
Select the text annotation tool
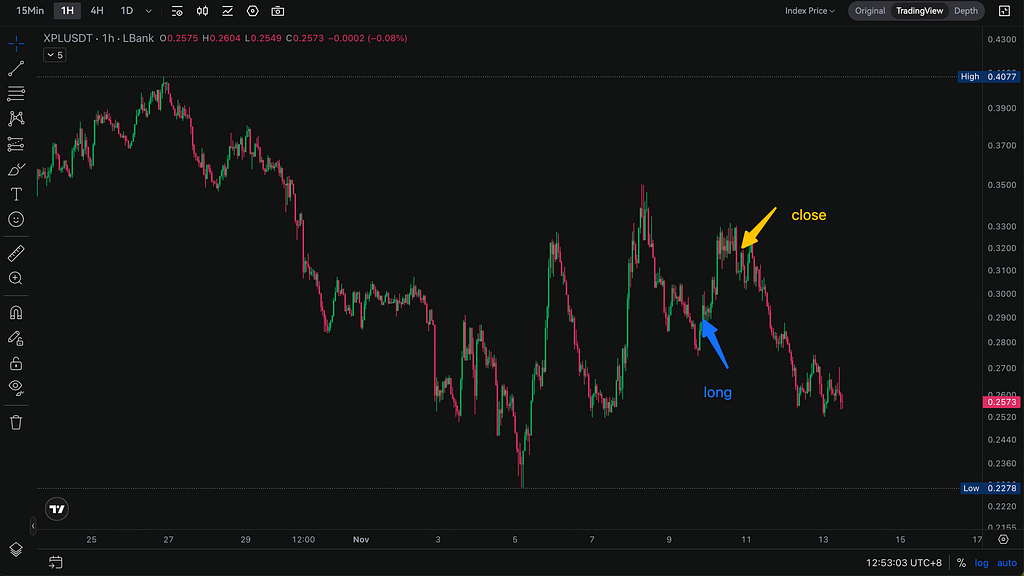coord(16,194)
